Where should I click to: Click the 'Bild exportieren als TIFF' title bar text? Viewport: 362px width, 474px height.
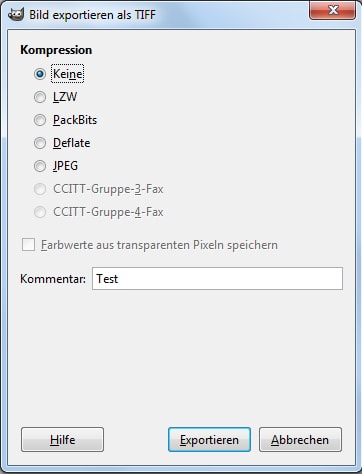click(x=92, y=15)
